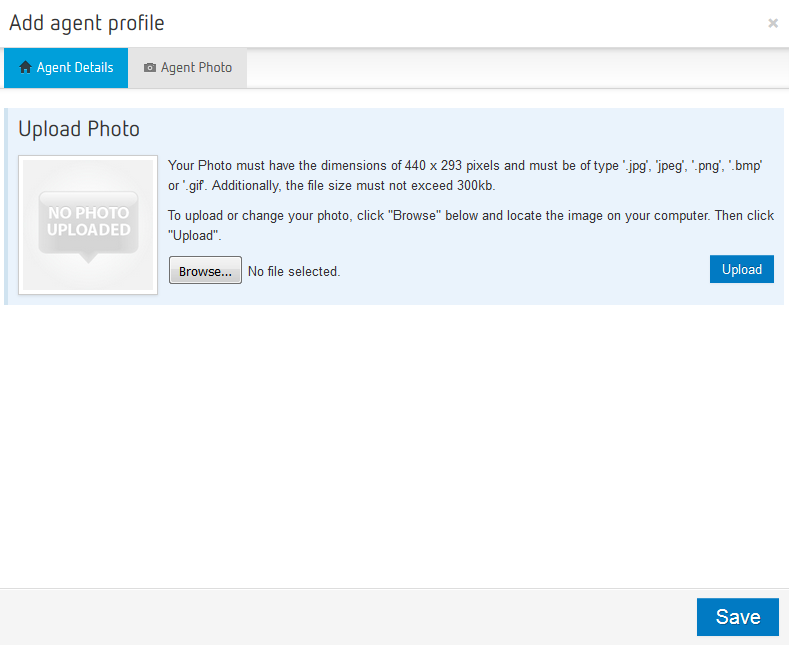Click the blue Upload button
Image resolution: width=789 pixels, height=645 pixels.
[741, 269]
